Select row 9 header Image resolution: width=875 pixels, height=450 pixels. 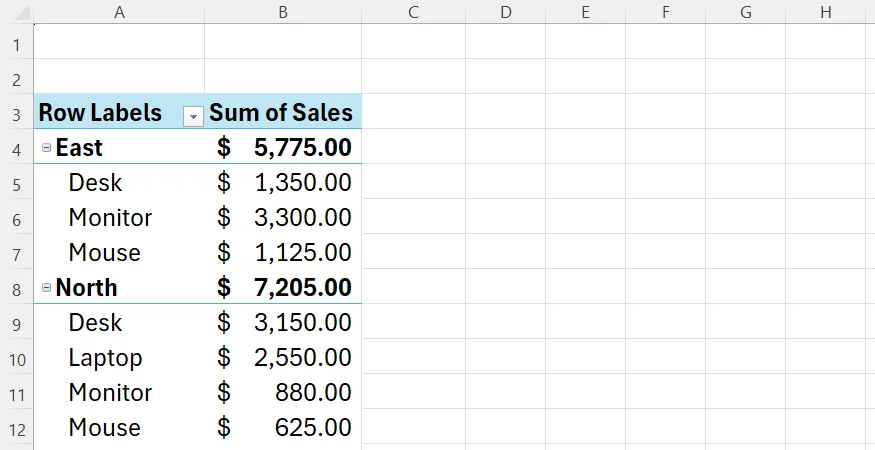tap(17, 322)
